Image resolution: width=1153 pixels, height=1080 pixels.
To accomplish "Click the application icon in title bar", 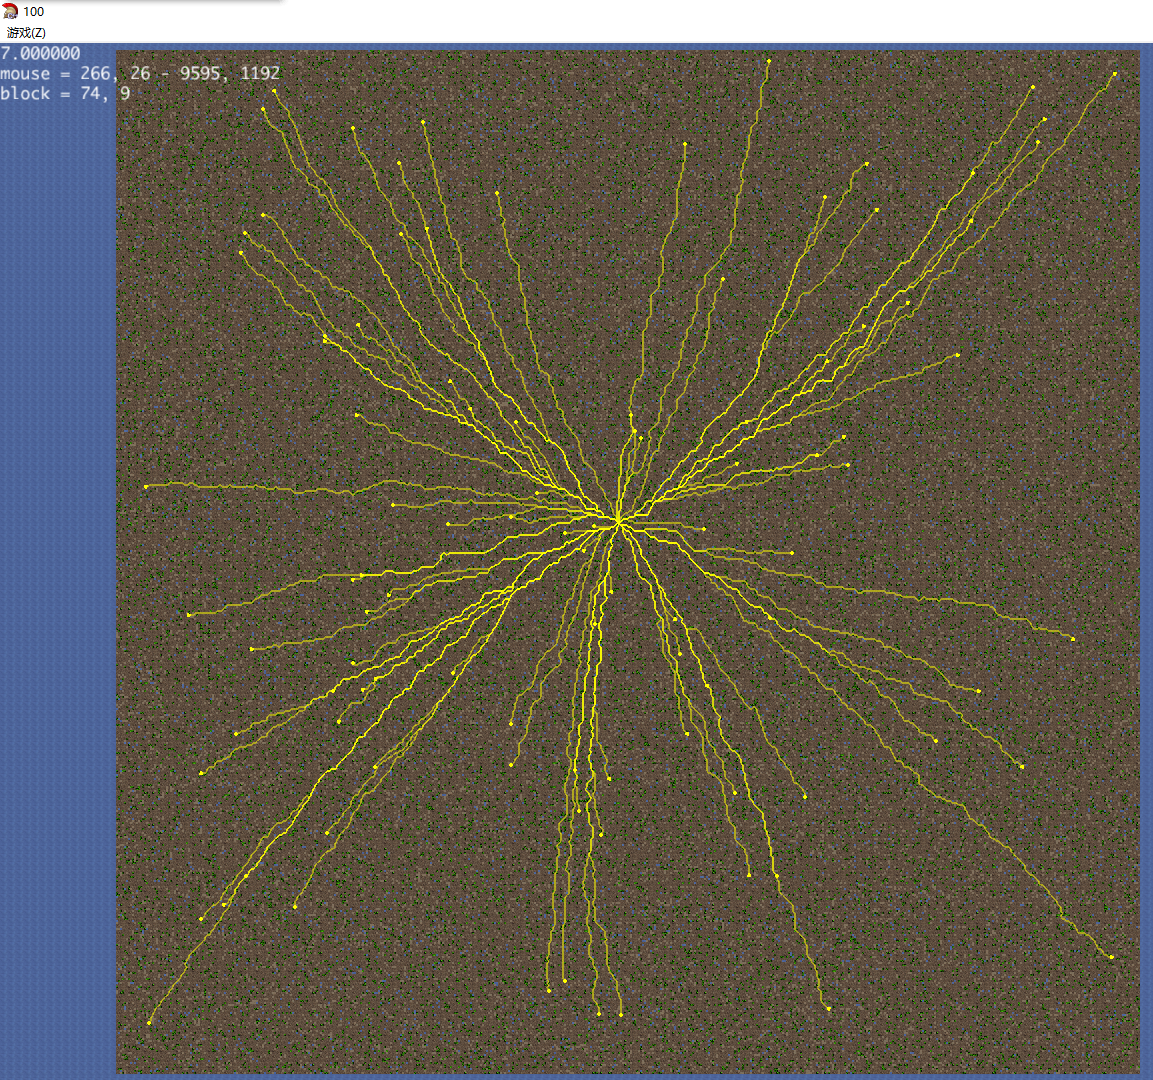I will tap(10, 12).
